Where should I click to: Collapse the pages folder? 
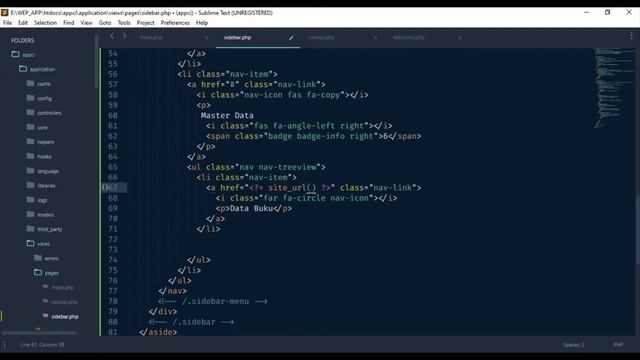coord(38,272)
